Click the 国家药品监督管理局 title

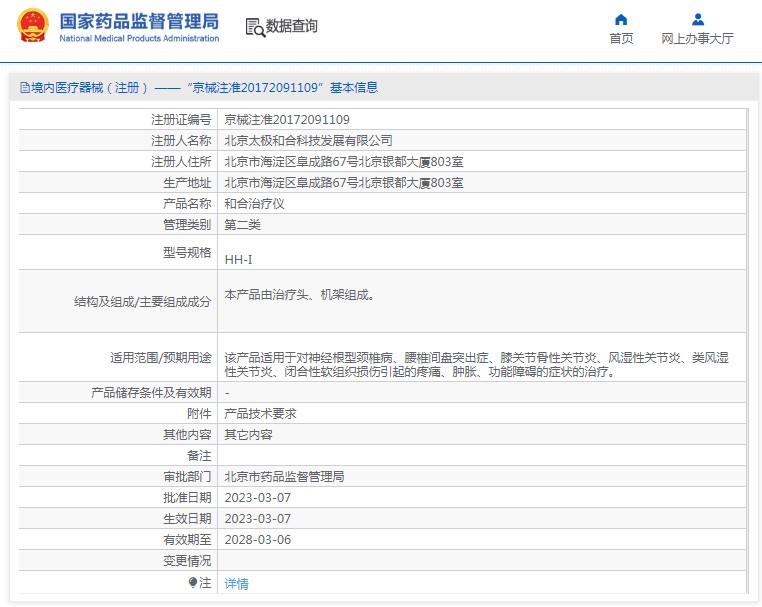click(x=139, y=21)
